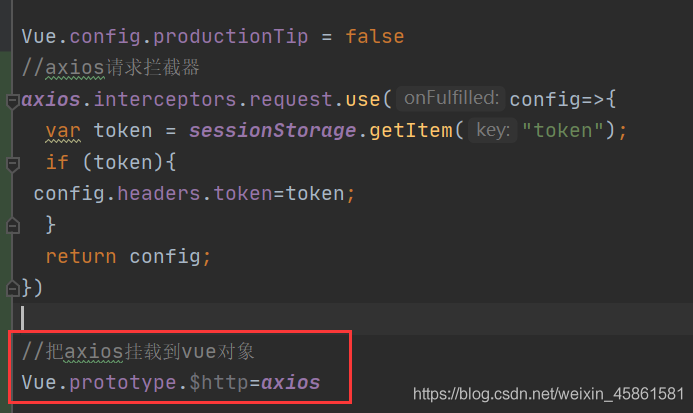The width and height of the screenshot is (693, 413).
Task: Click the $http property in Vue.prototype line
Action: coord(219,382)
